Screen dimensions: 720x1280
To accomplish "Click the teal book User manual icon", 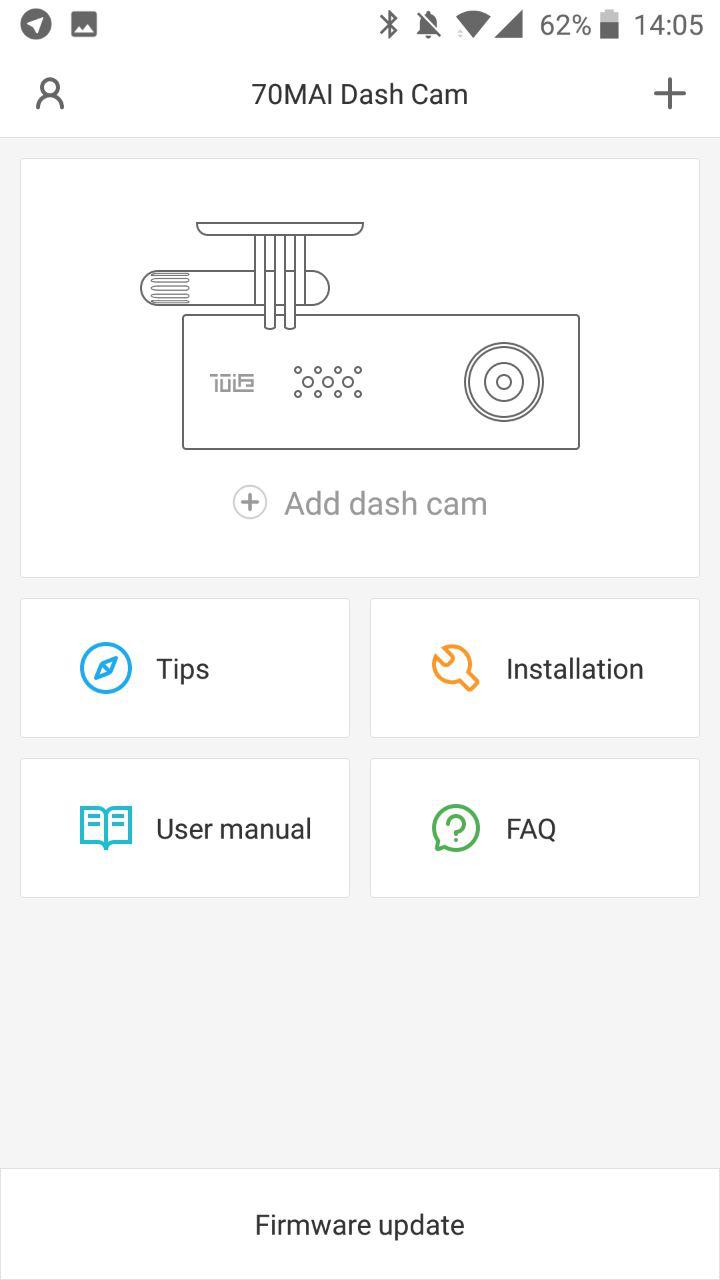I will coord(106,828).
